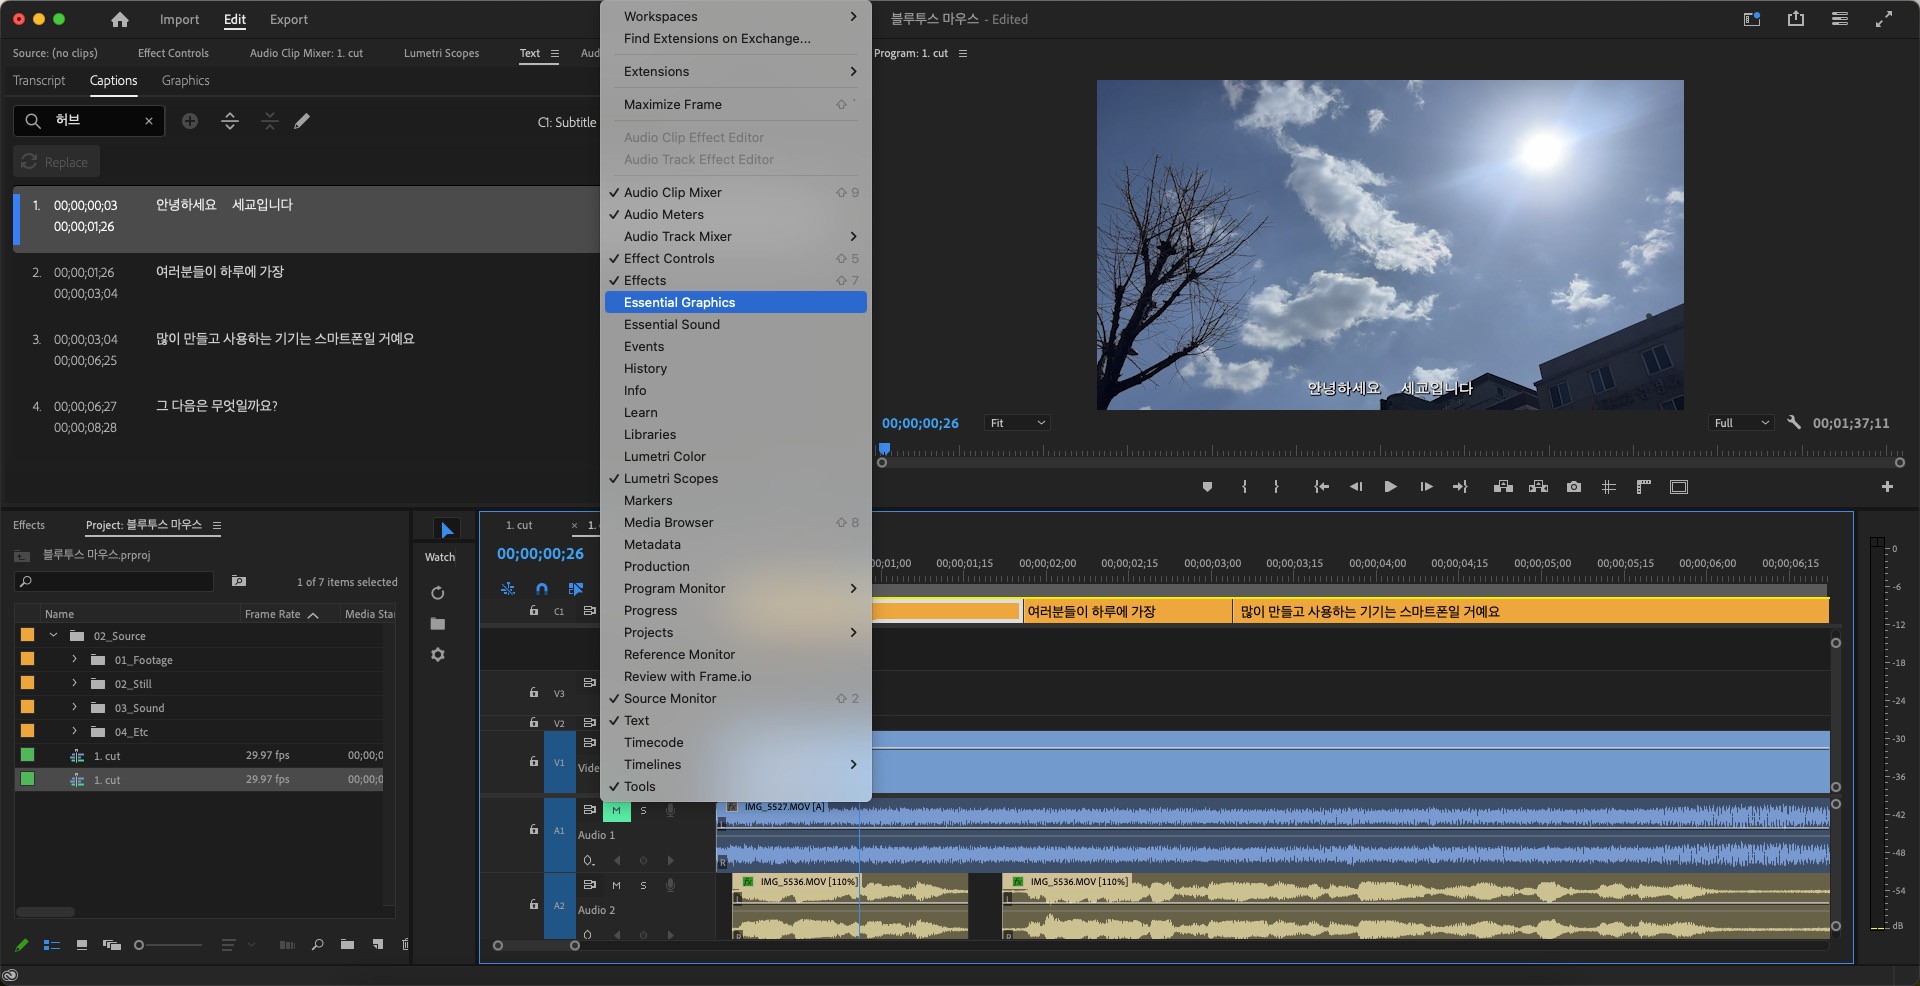1920x986 pixels.
Task: Click the split caption segment icon
Action: (230, 121)
